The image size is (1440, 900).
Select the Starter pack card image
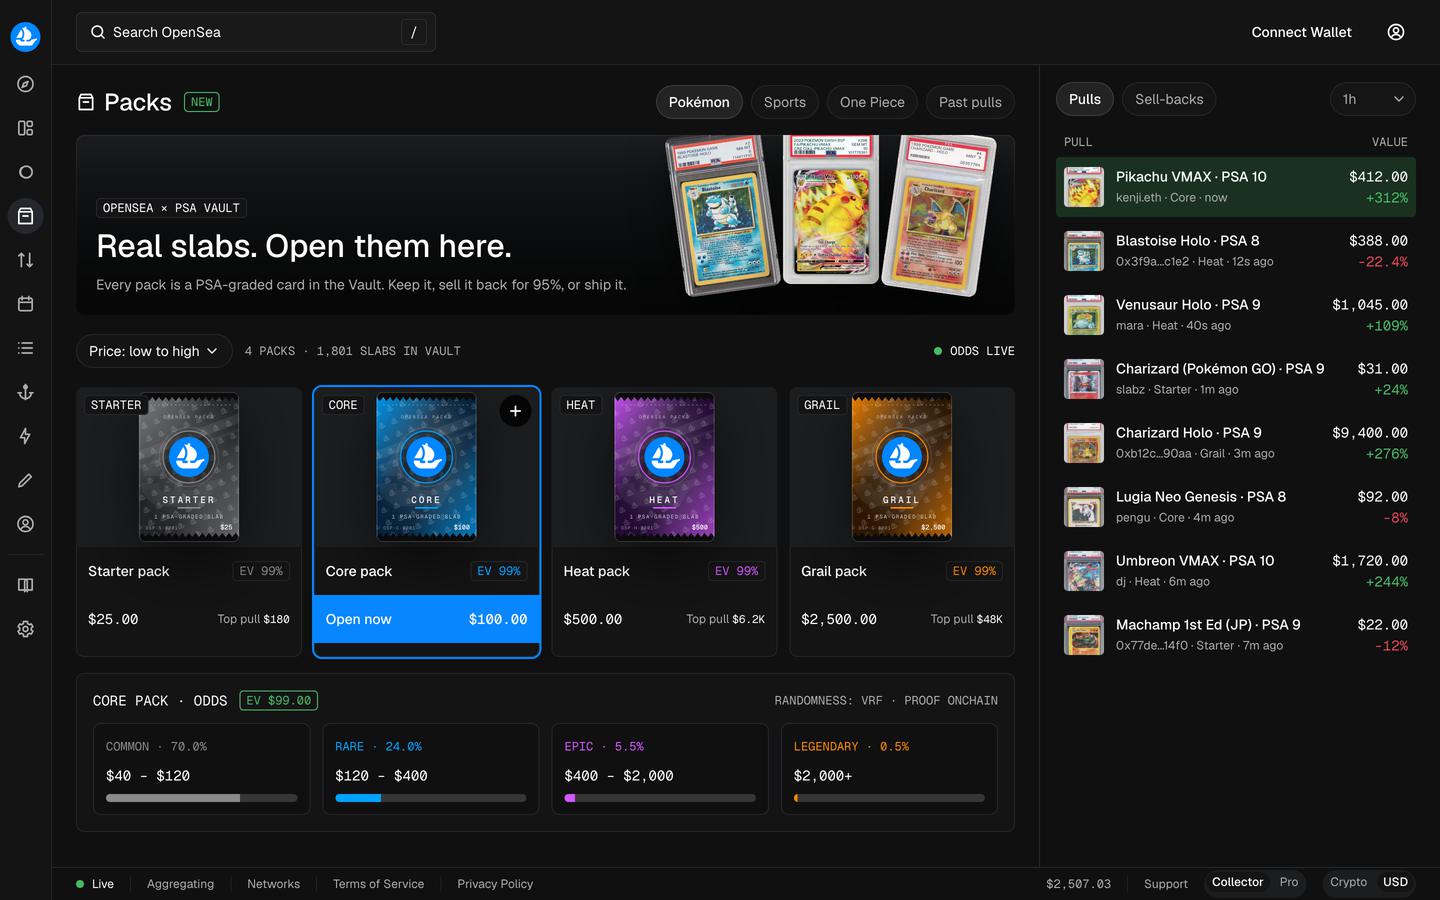189,467
